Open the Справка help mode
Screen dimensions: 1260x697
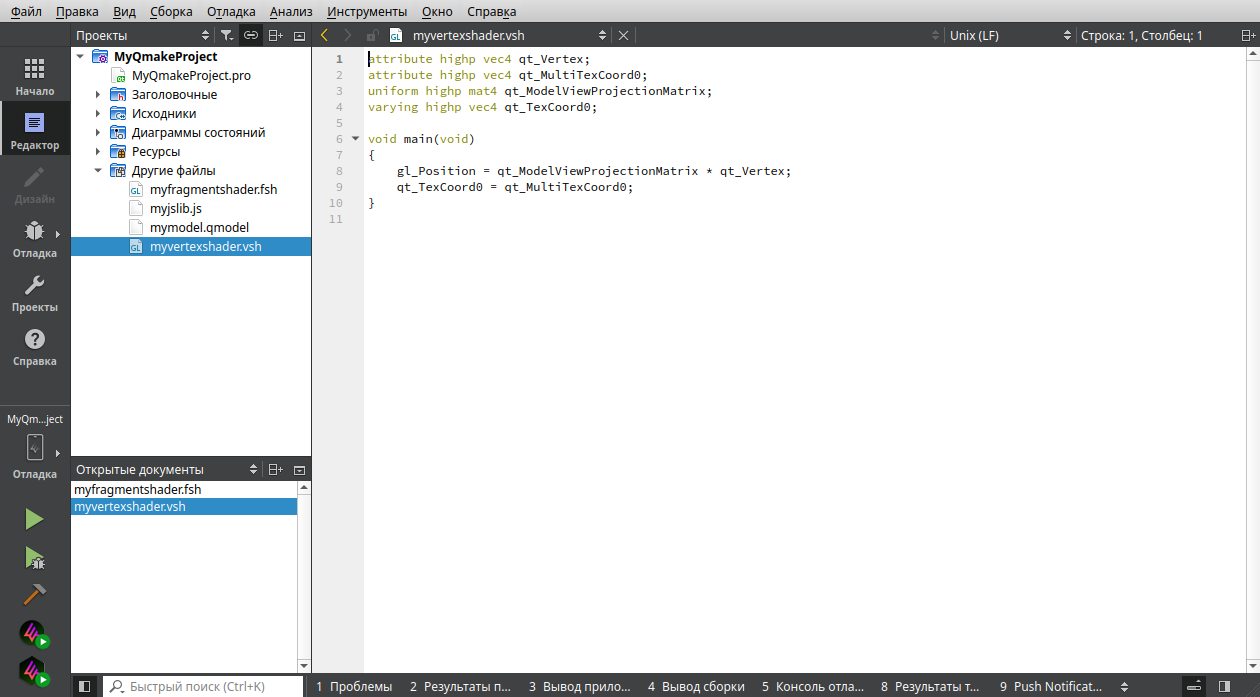[35, 347]
